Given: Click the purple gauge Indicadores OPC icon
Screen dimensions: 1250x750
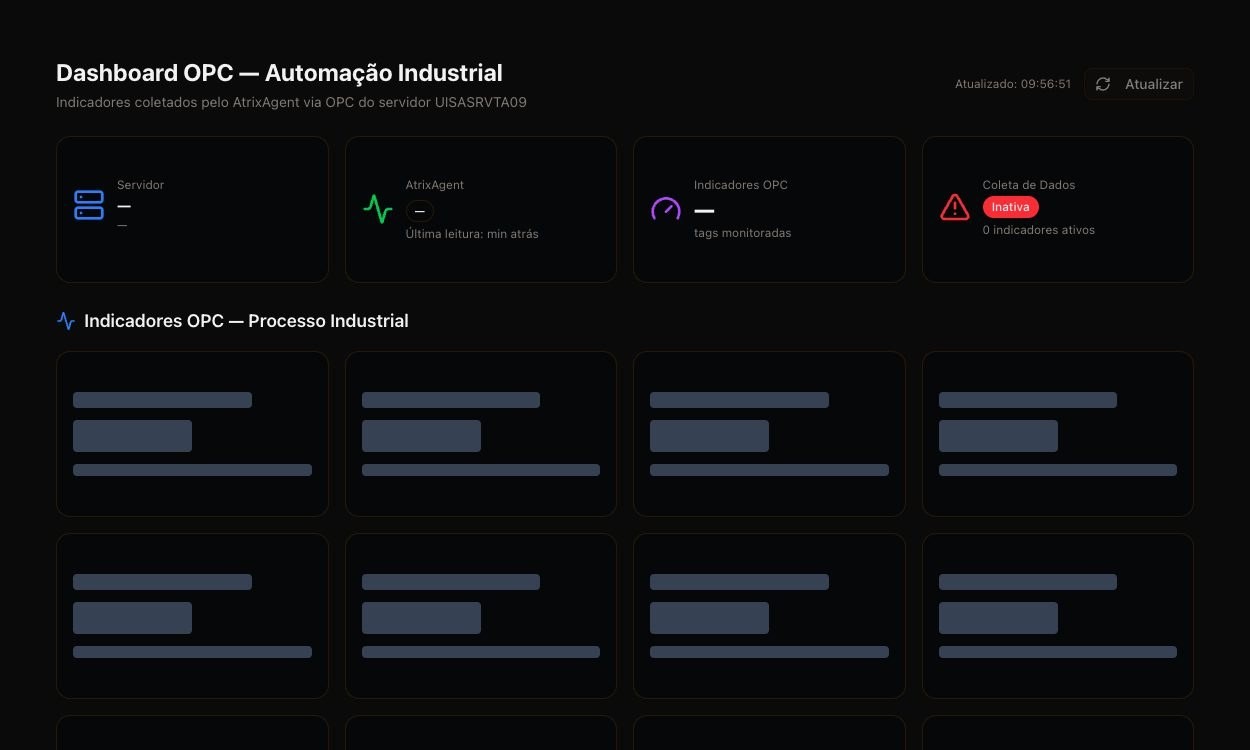Looking at the screenshot, I should (x=666, y=209).
